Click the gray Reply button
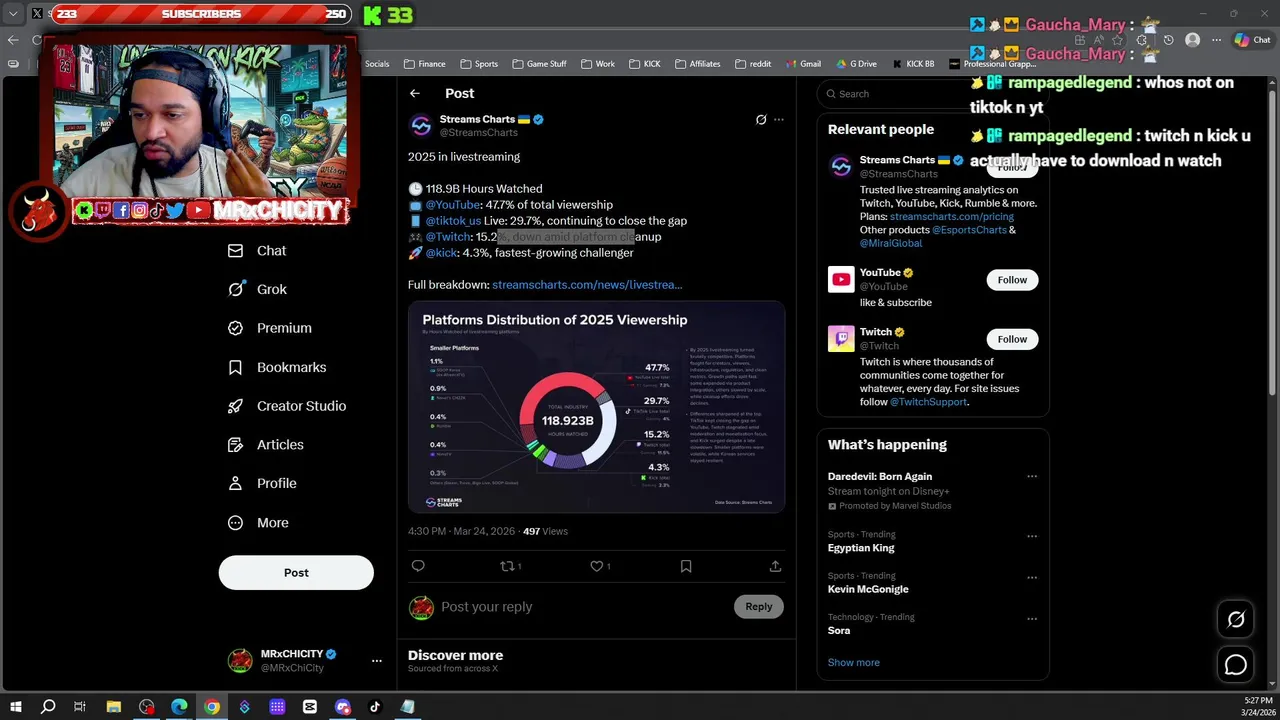Screen dimensions: 1280x720 click(x=759, y=606)
